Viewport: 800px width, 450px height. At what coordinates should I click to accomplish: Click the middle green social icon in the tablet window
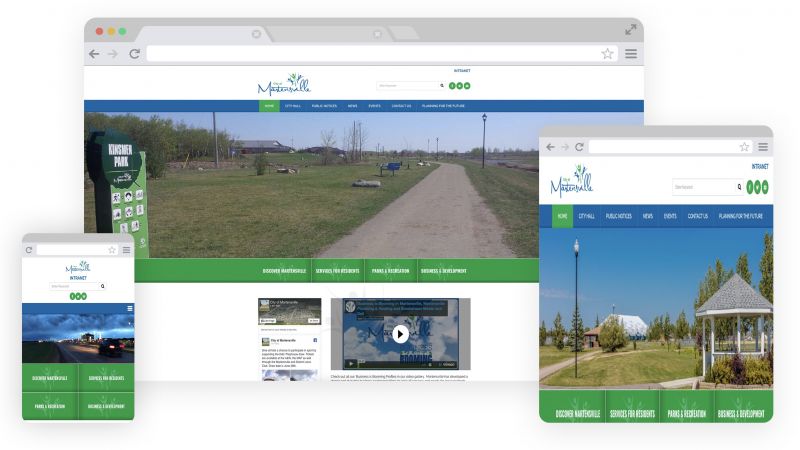pos(757,187)
